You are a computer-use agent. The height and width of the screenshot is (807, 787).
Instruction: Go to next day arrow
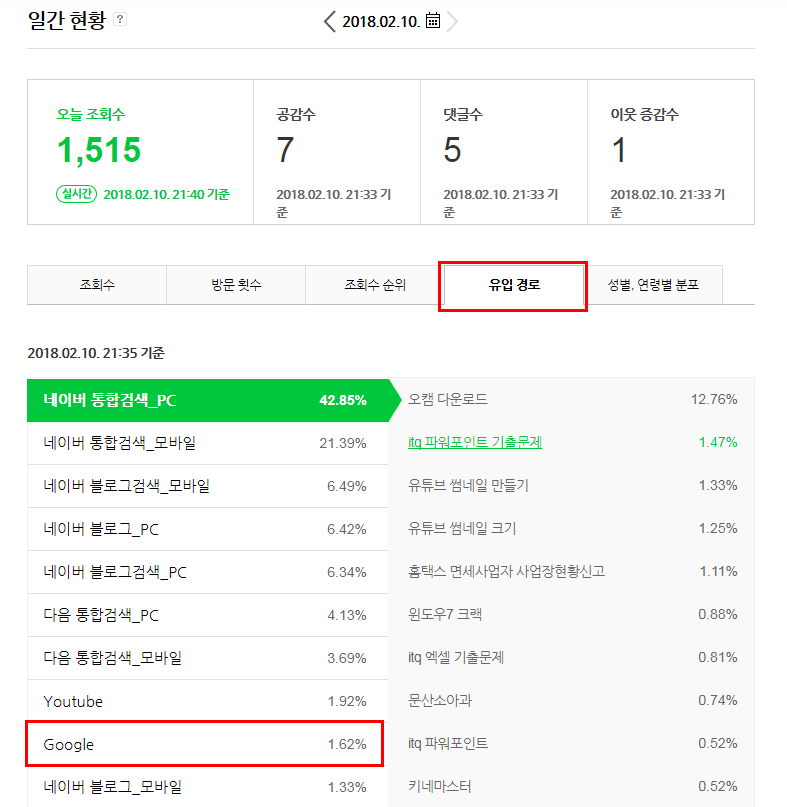(x=453, y=21)
